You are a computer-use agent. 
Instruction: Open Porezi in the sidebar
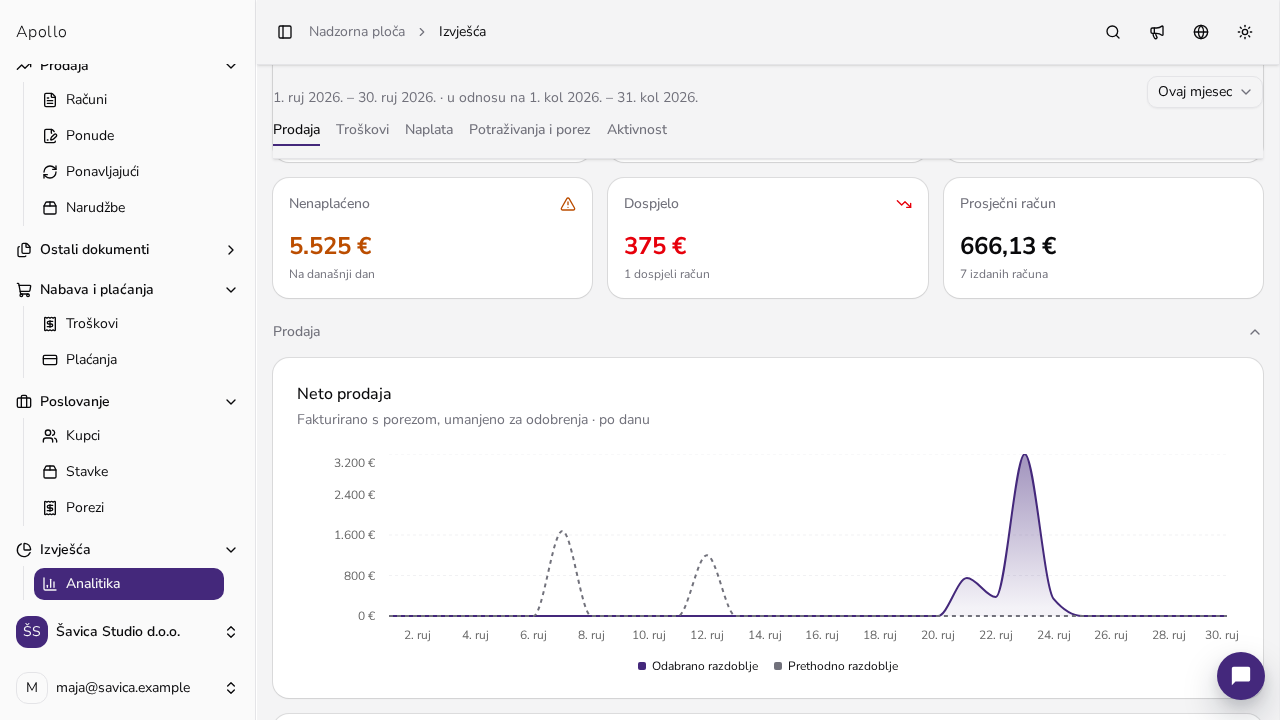click(x=129, y=508)
